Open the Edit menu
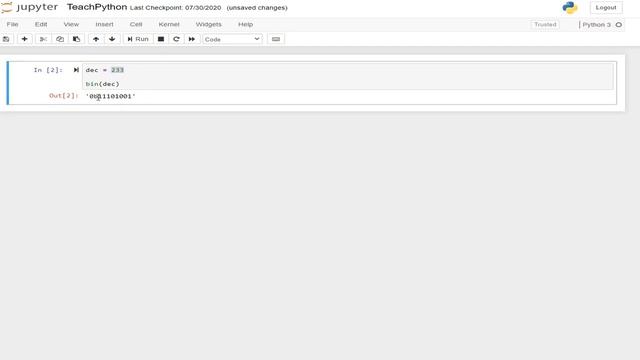The width and height of the screenshot is (640, 360). [x=41, y=24]
